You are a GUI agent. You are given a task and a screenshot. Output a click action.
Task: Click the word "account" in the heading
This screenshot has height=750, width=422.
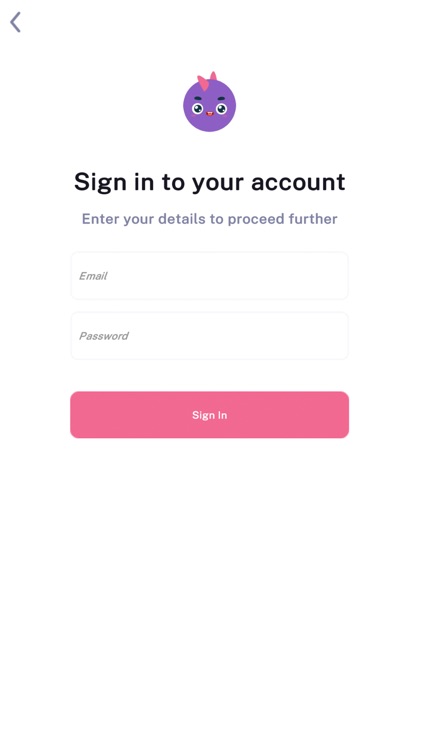point(298,182)
